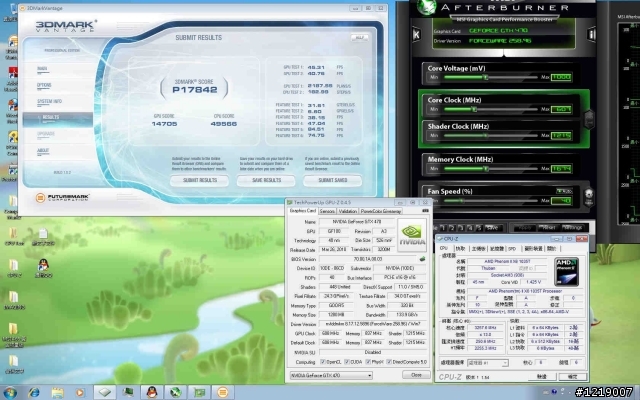Toggle the OpenCL checkbox in GPU-Z

(x=323, y=362)
